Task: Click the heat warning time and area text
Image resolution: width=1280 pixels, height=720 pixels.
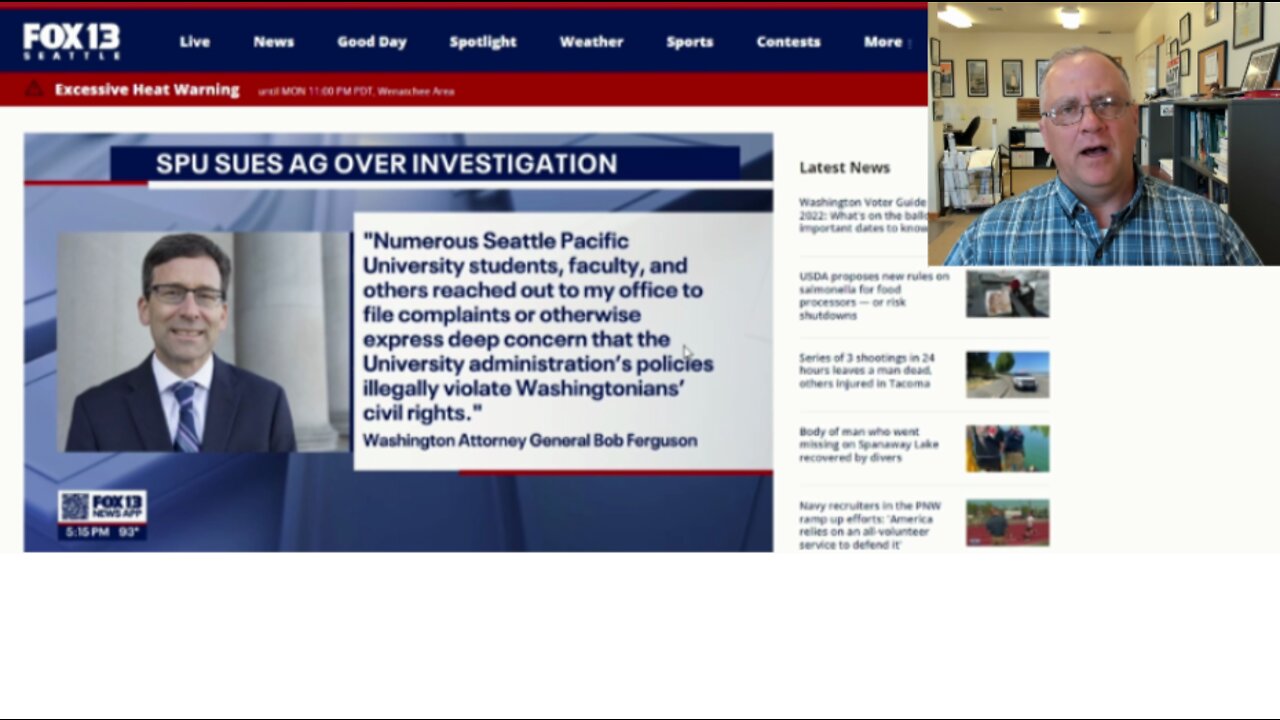Action: coord(356,91)
